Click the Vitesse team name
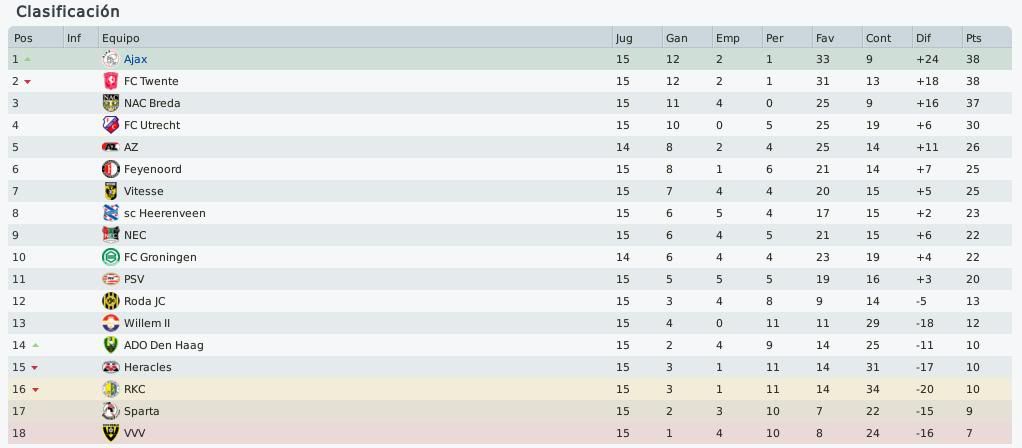 pyautogui.click(x=143, y=191)
